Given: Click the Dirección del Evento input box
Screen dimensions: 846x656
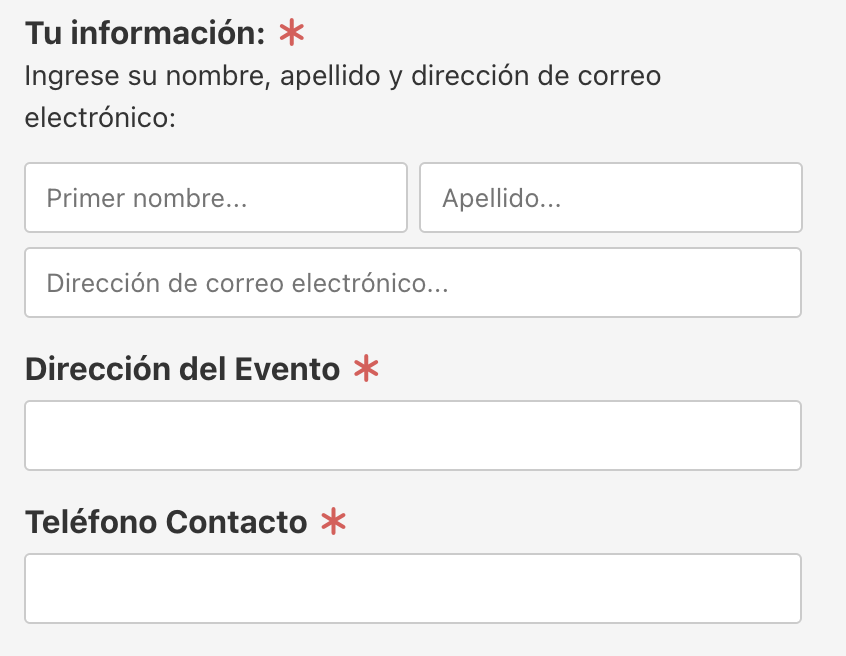Looking at the screenshot, I should pyautogui.click(x=413, y=436).
